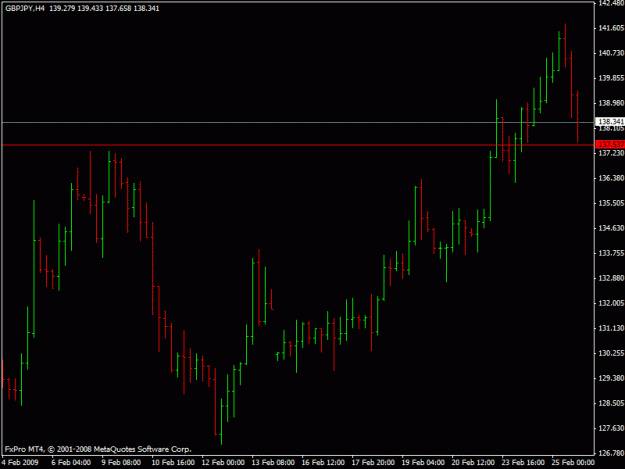This screenshot has width=625, height=469.
Task: Click the 10 Feb 16:00 time label
Action: (173, 463)
